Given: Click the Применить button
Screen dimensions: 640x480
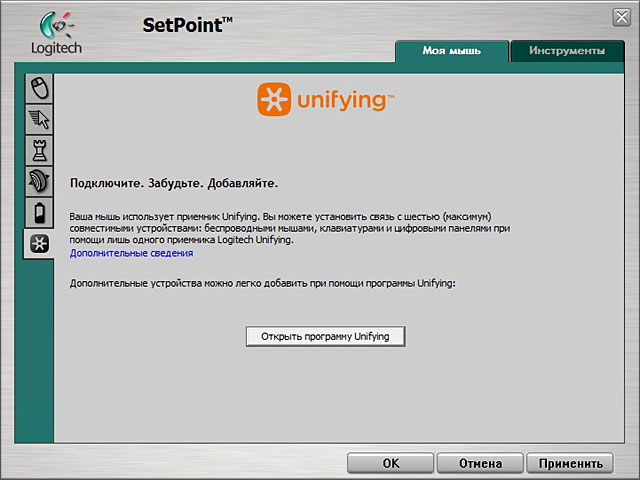Looking at the screenshot, I should [x=570, y=463].
